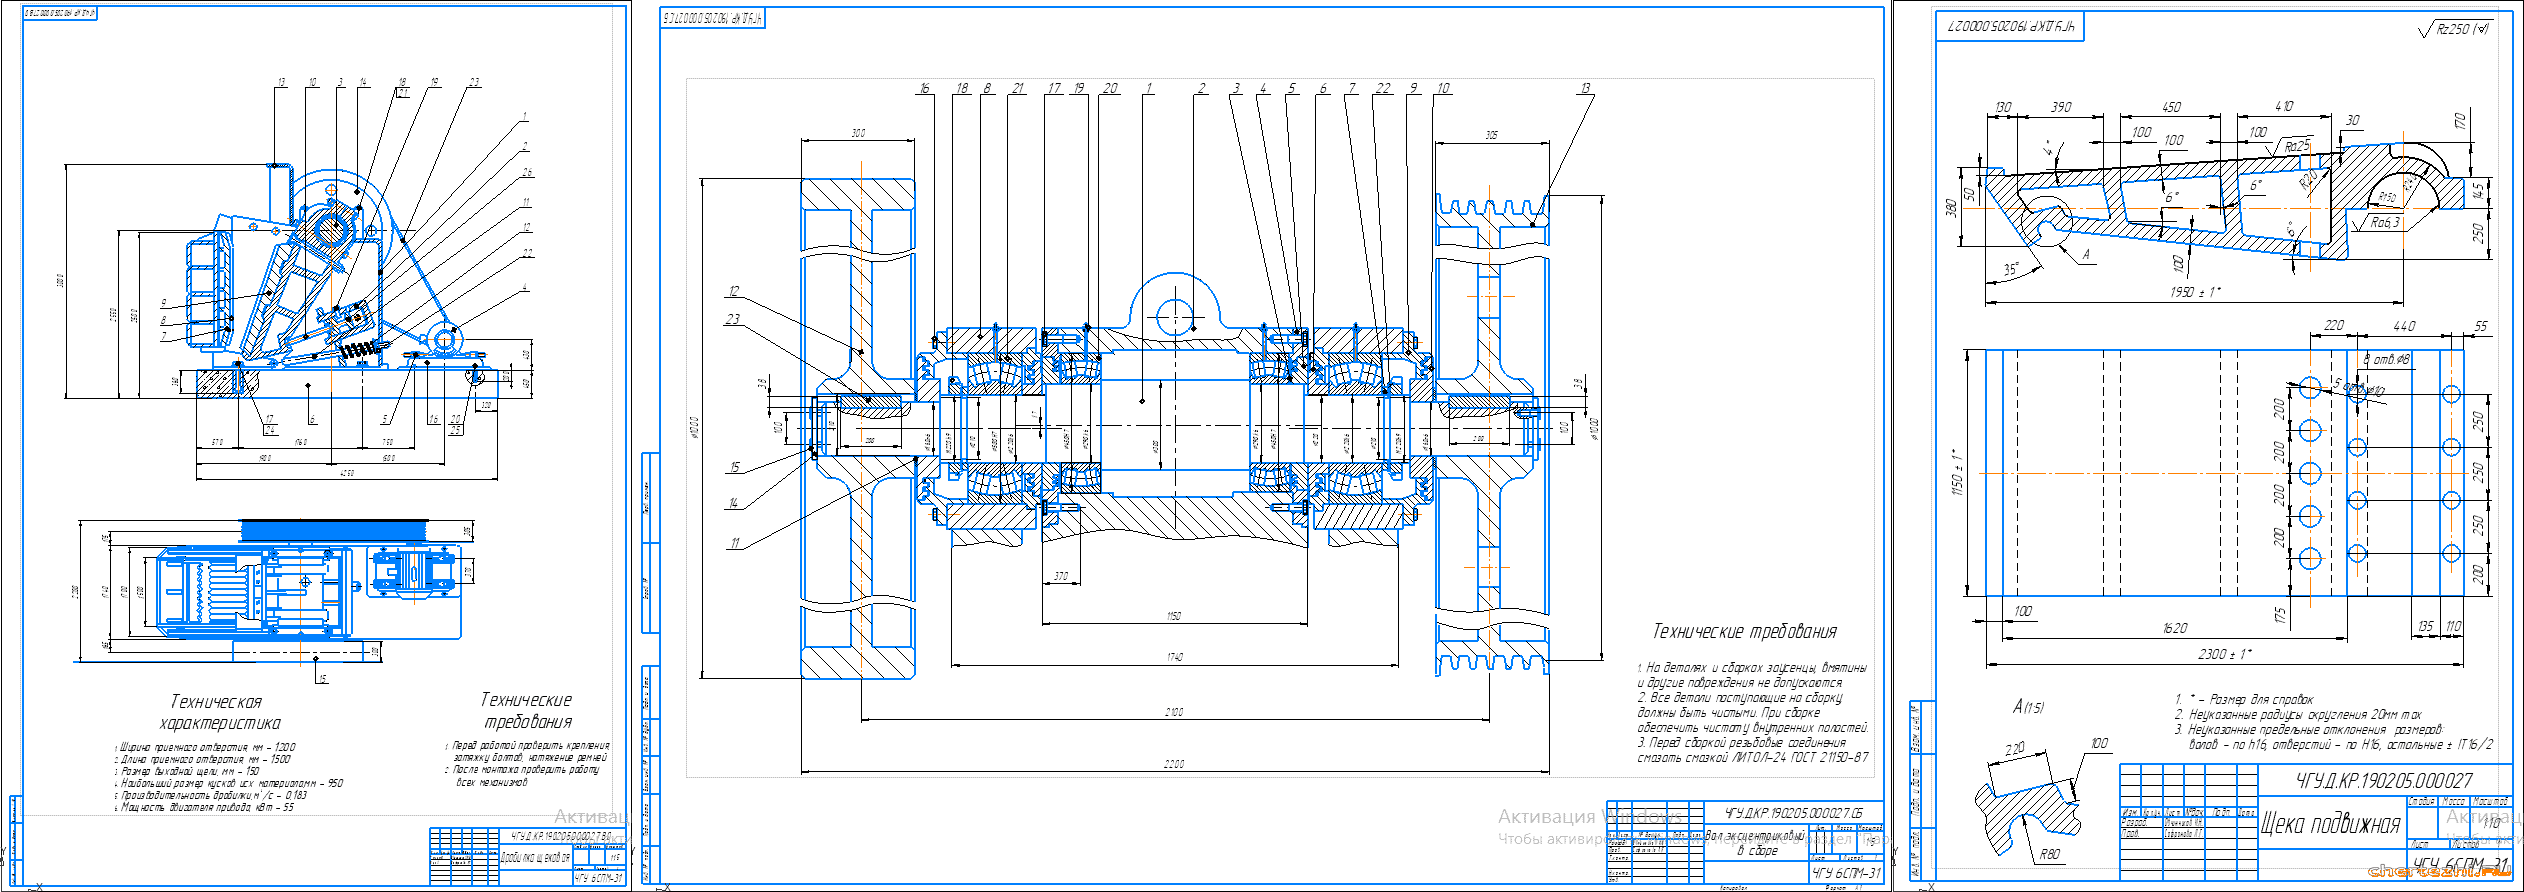Viewport: 2524px width, 892px height.
Task: Select the 'A (1:5)' detail view label
Action: (x=2028, y=707)
